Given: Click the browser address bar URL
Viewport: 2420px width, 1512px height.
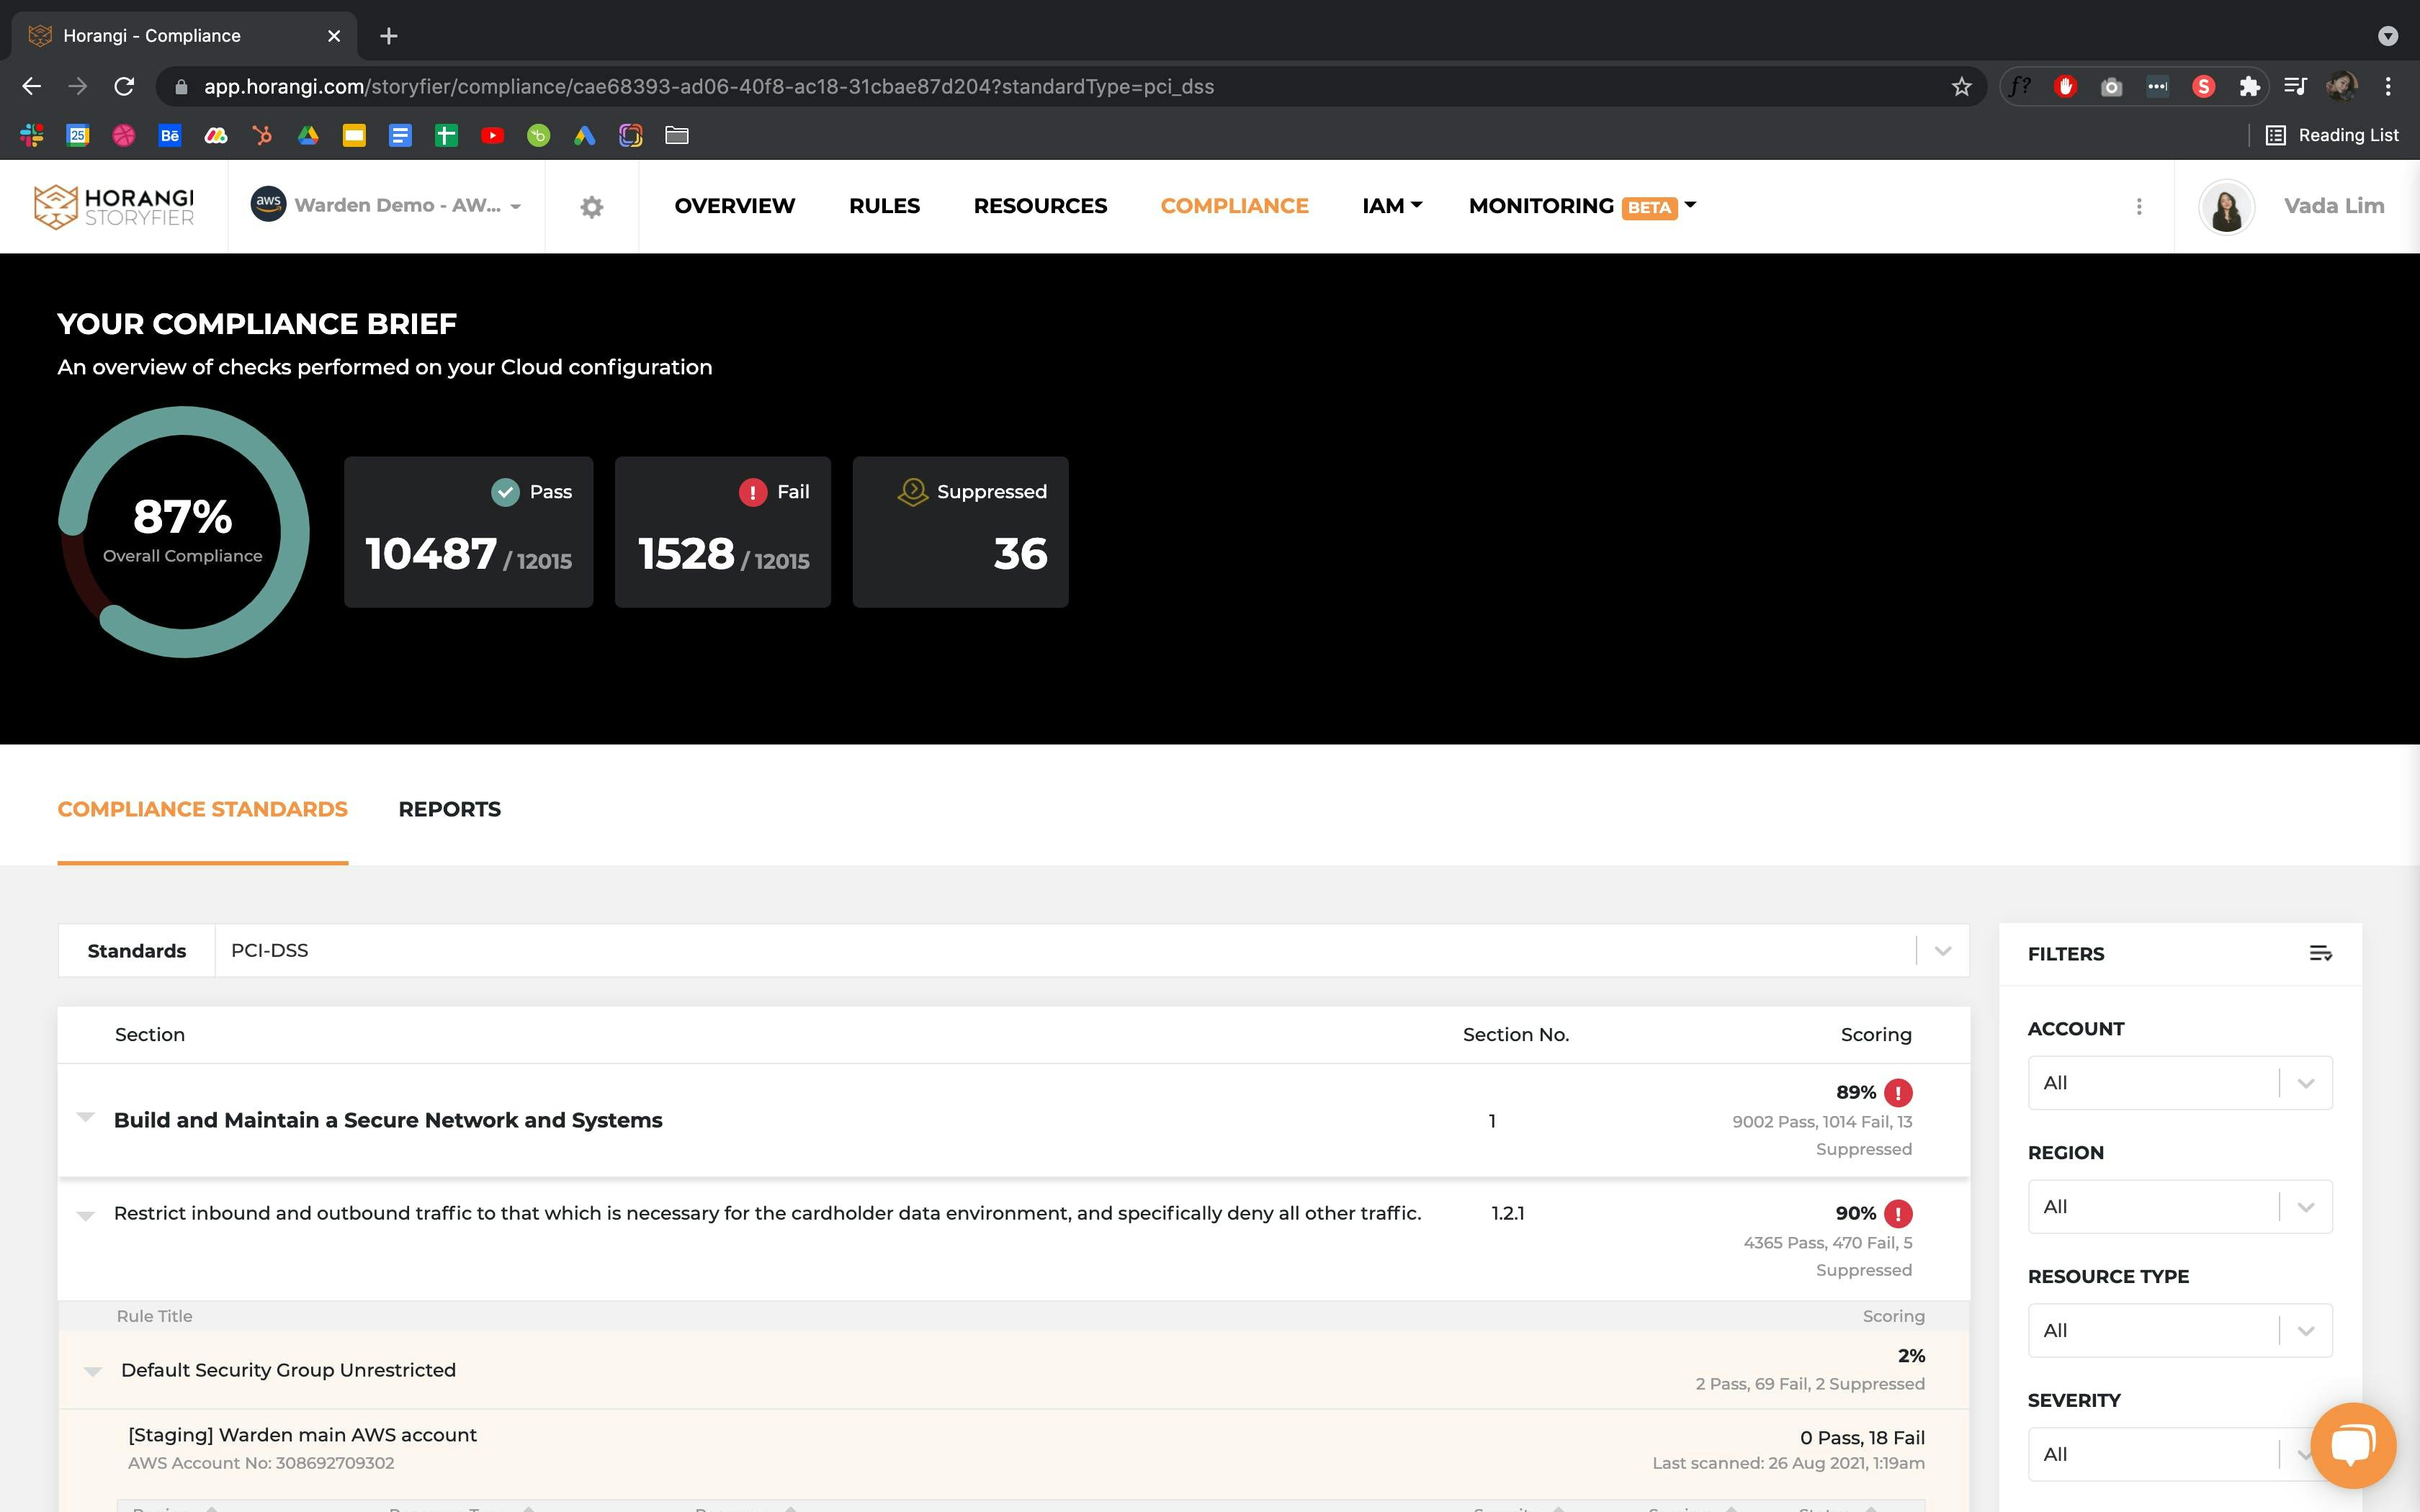Looking at the screenshot, I should (x=708, y=87).
